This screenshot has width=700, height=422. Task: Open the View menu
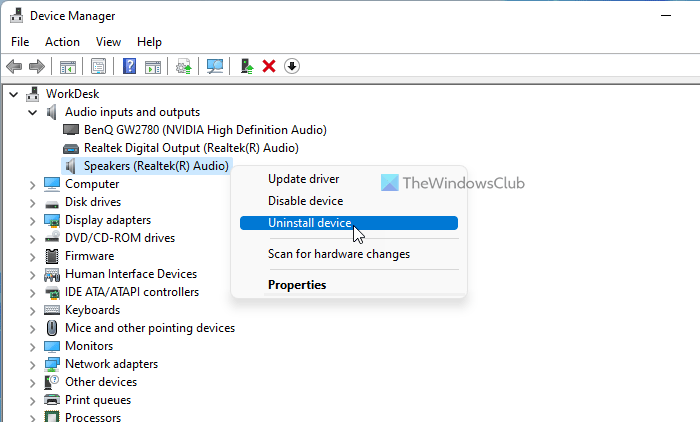click(x=108, y=42)
